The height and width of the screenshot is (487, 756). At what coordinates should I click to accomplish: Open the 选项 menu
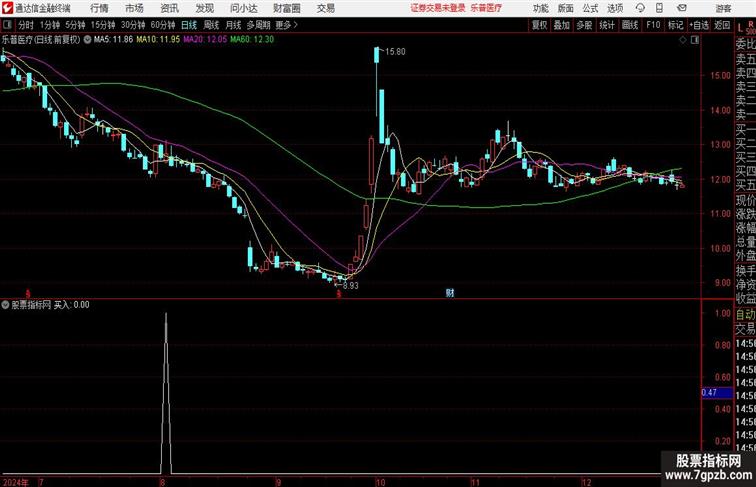pos(615,8)
